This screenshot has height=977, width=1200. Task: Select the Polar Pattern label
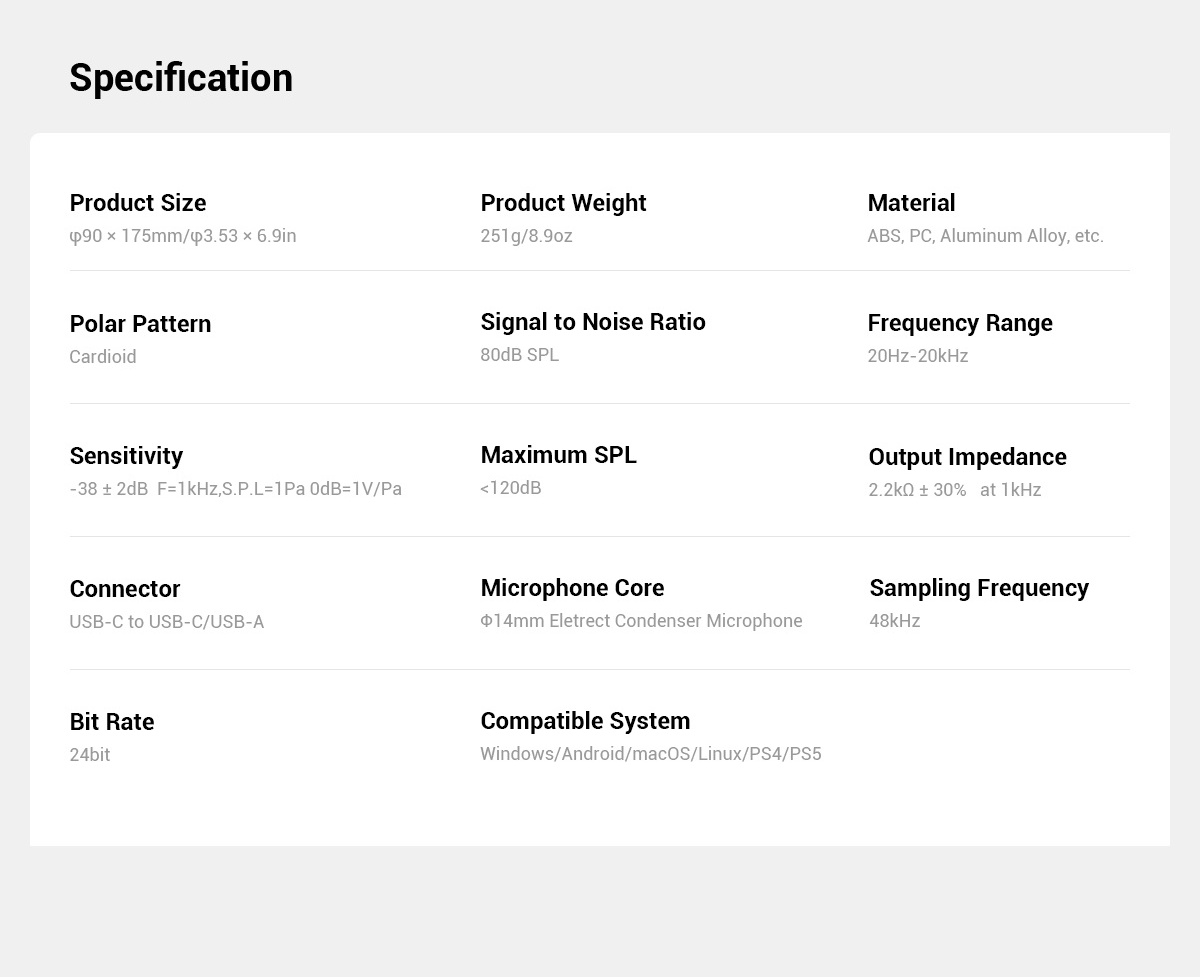tap(140, 324)
